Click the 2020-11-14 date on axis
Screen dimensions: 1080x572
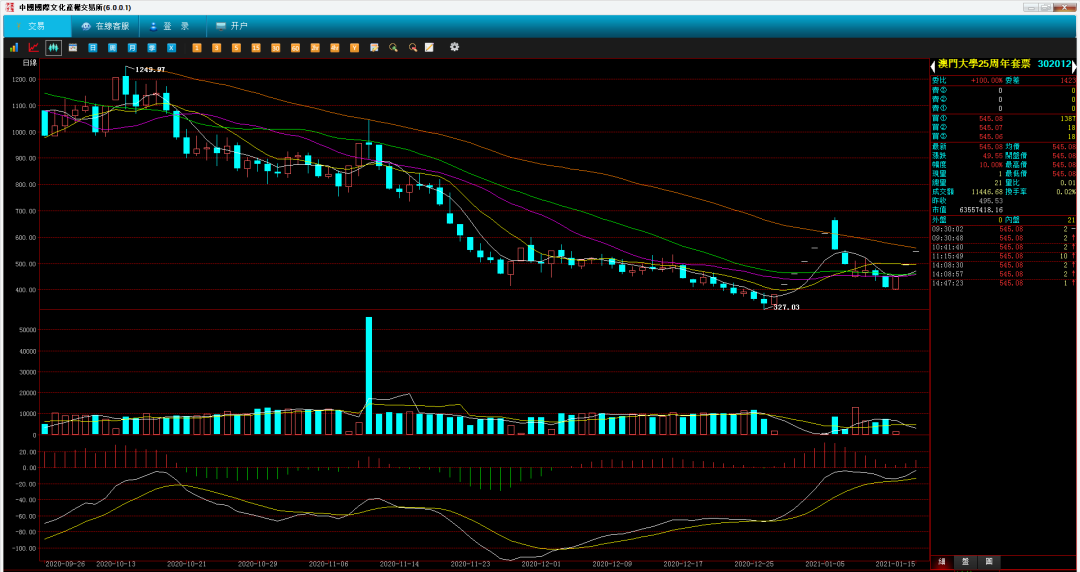[399, 564]
